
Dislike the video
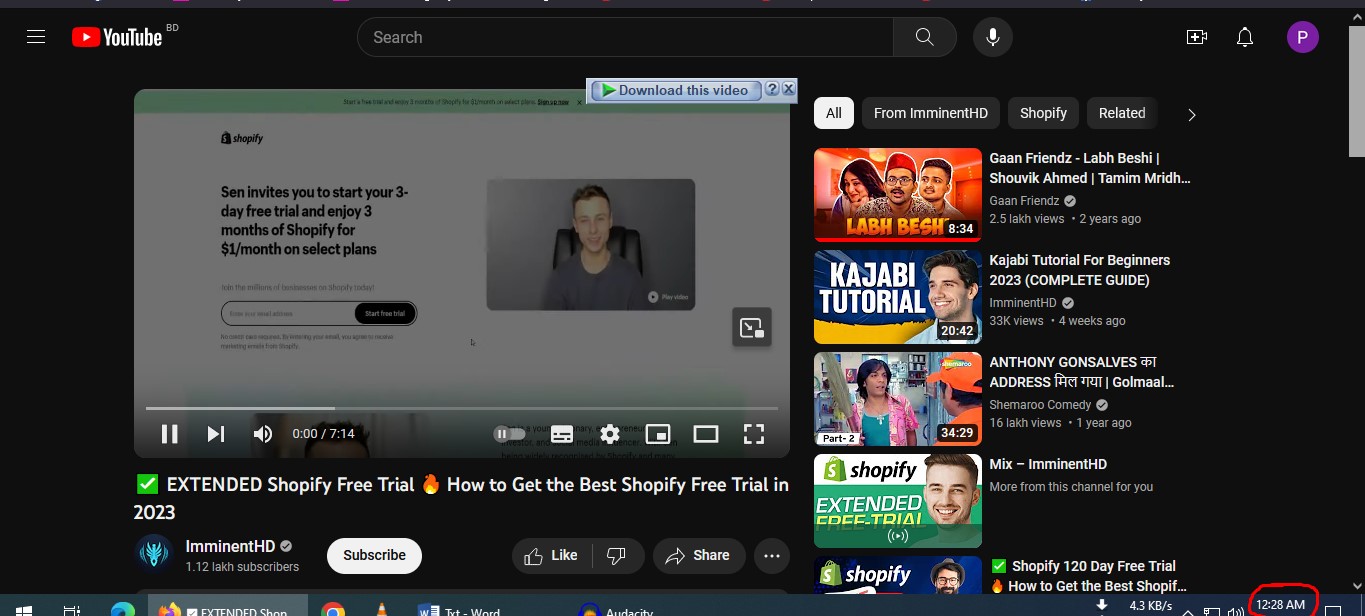[617, 556]
